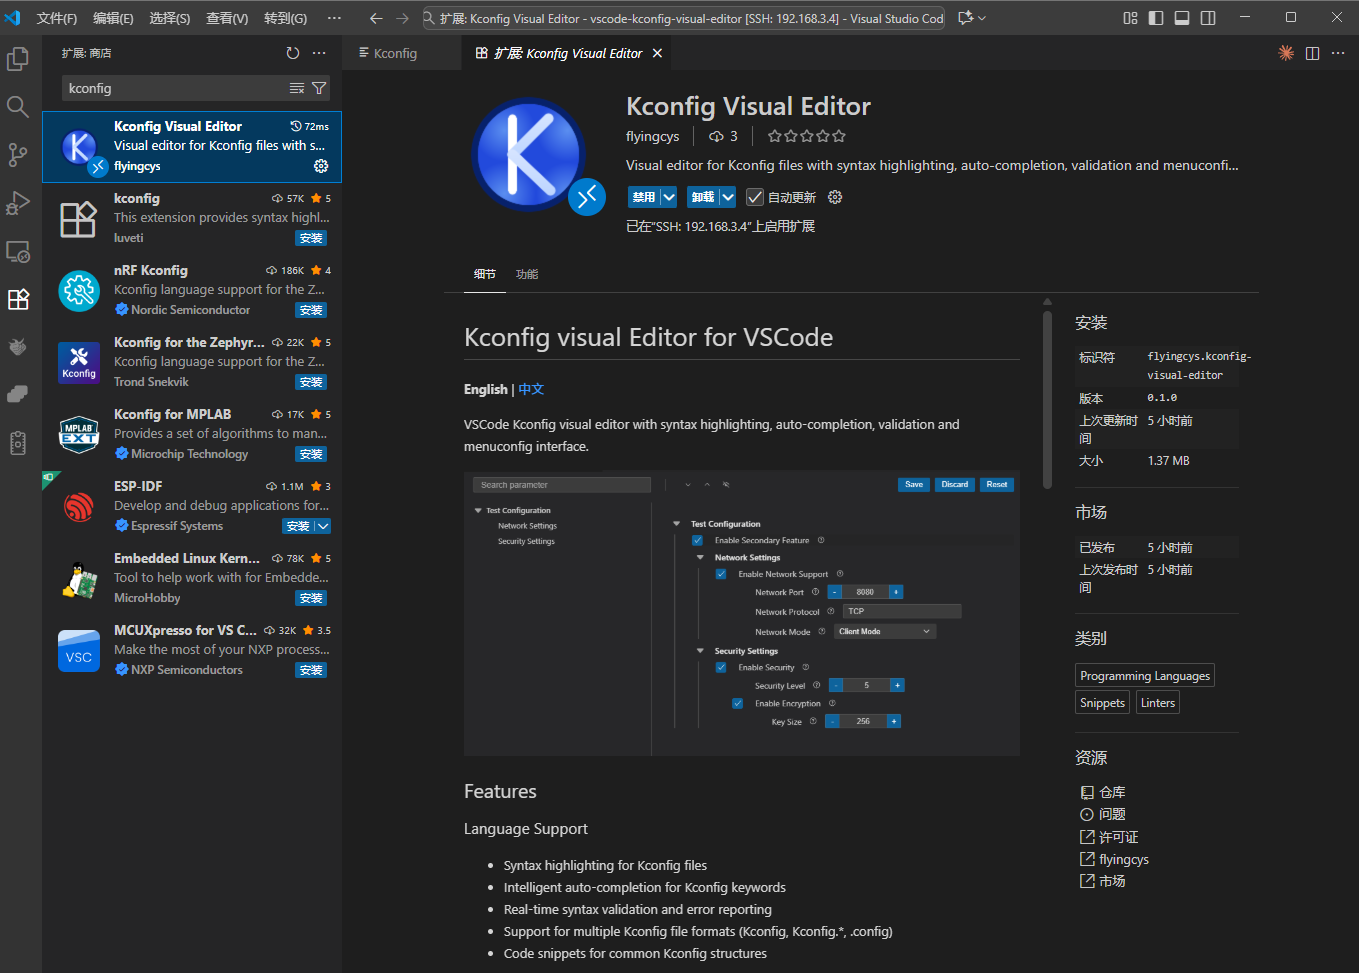Open manage gear for Kconfig Visual Editor list item
Image resolution: width=1359 pixels, height=973 pixels.
pyautogui.click(x=321, y=166)
